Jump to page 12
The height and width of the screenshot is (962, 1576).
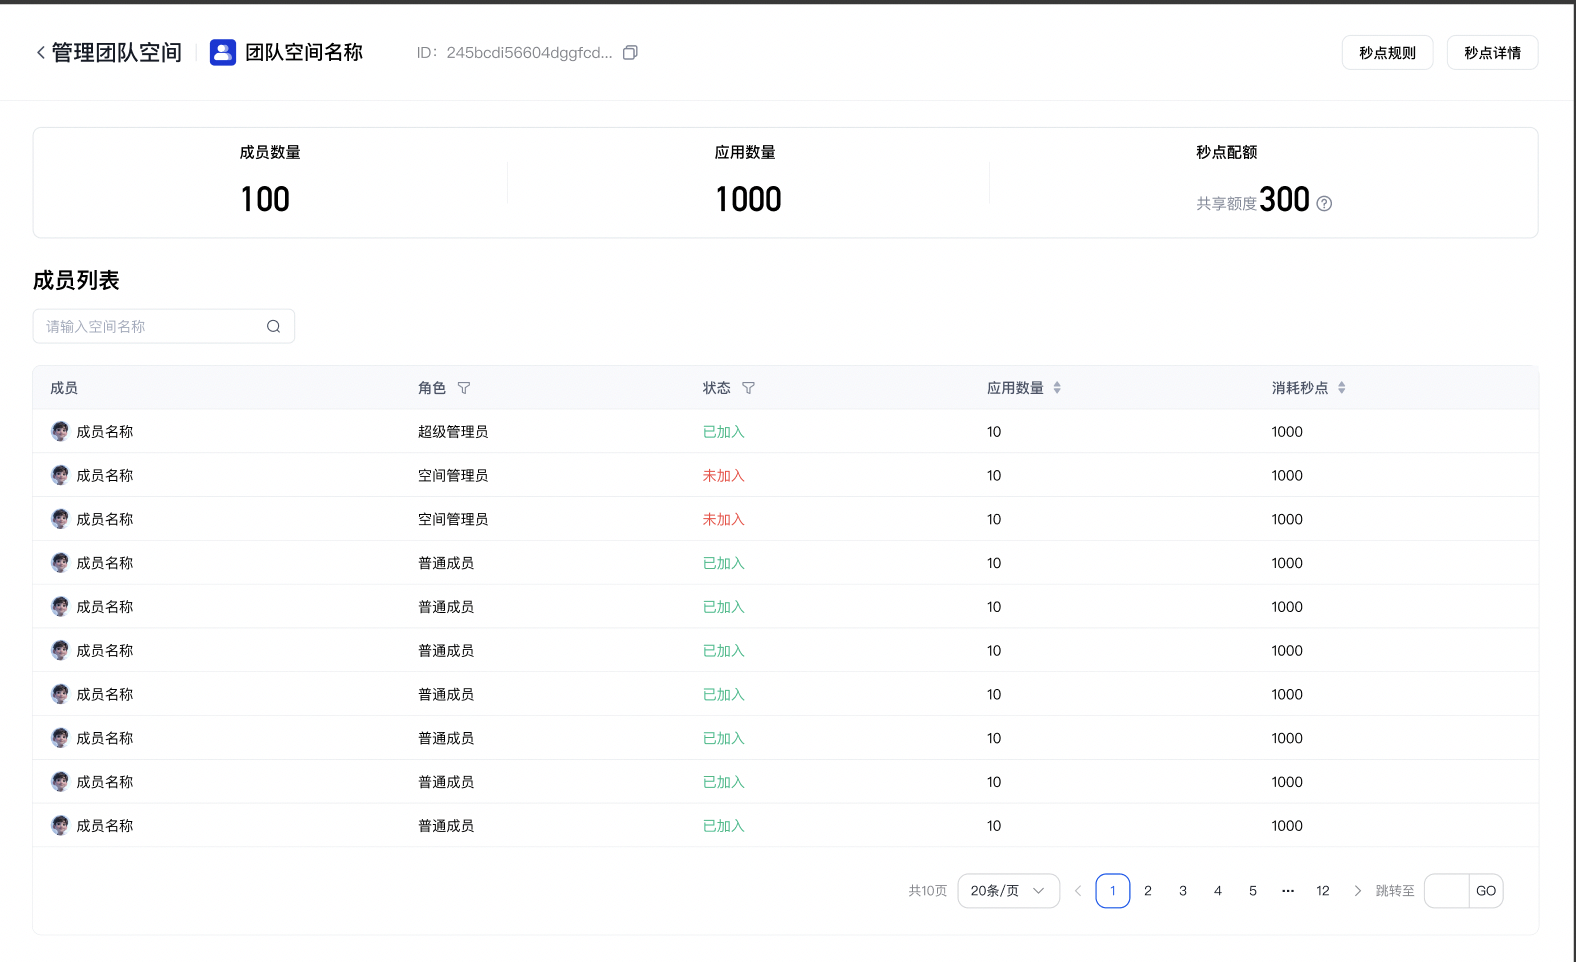[x=1323, y=891]
